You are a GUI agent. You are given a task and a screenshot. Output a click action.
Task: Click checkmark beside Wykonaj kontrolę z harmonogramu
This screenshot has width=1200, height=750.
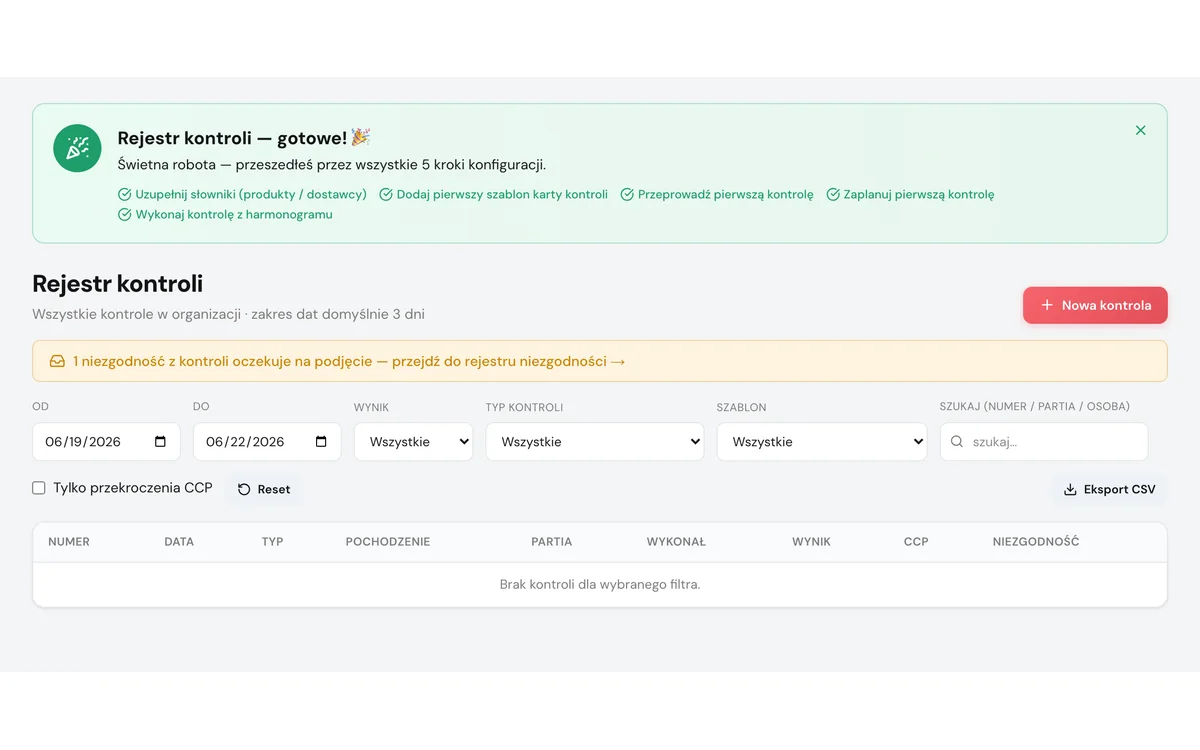pyautogui.click(x=125, y=215)
